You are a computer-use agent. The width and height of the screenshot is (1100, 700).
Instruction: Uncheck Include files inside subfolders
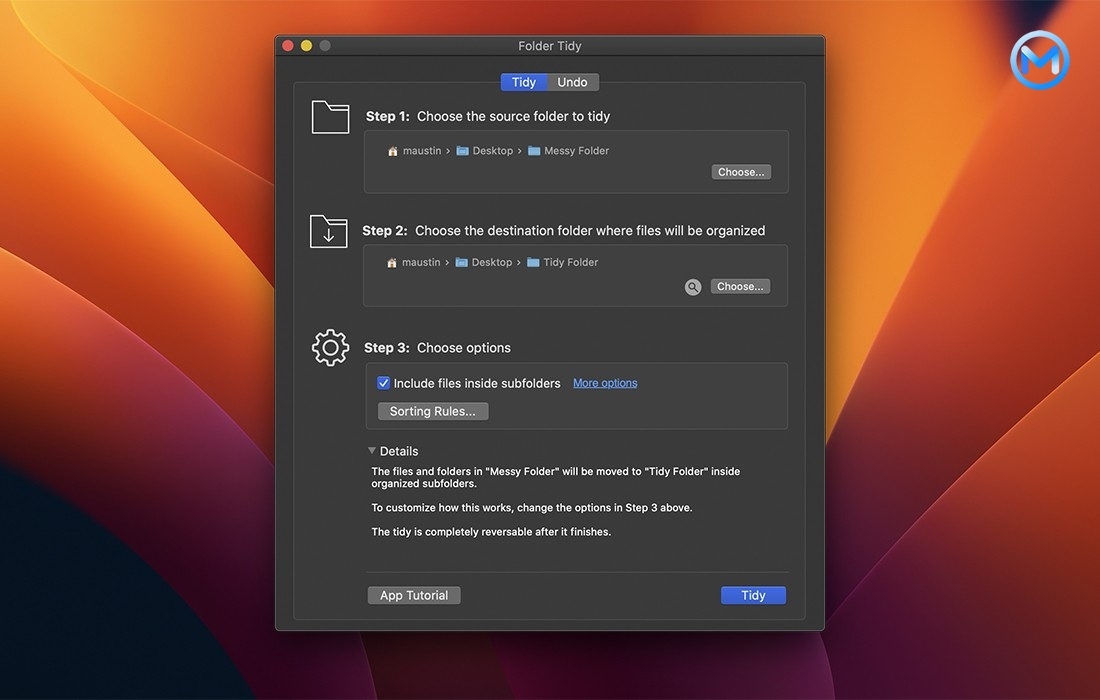383,382
